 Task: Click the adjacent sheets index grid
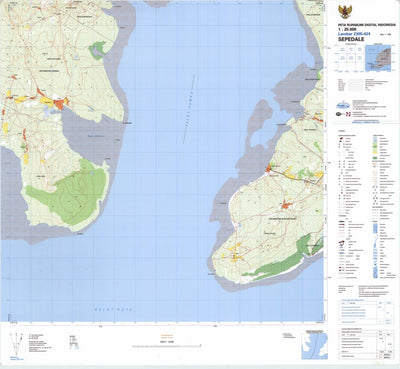click(351, 58)
